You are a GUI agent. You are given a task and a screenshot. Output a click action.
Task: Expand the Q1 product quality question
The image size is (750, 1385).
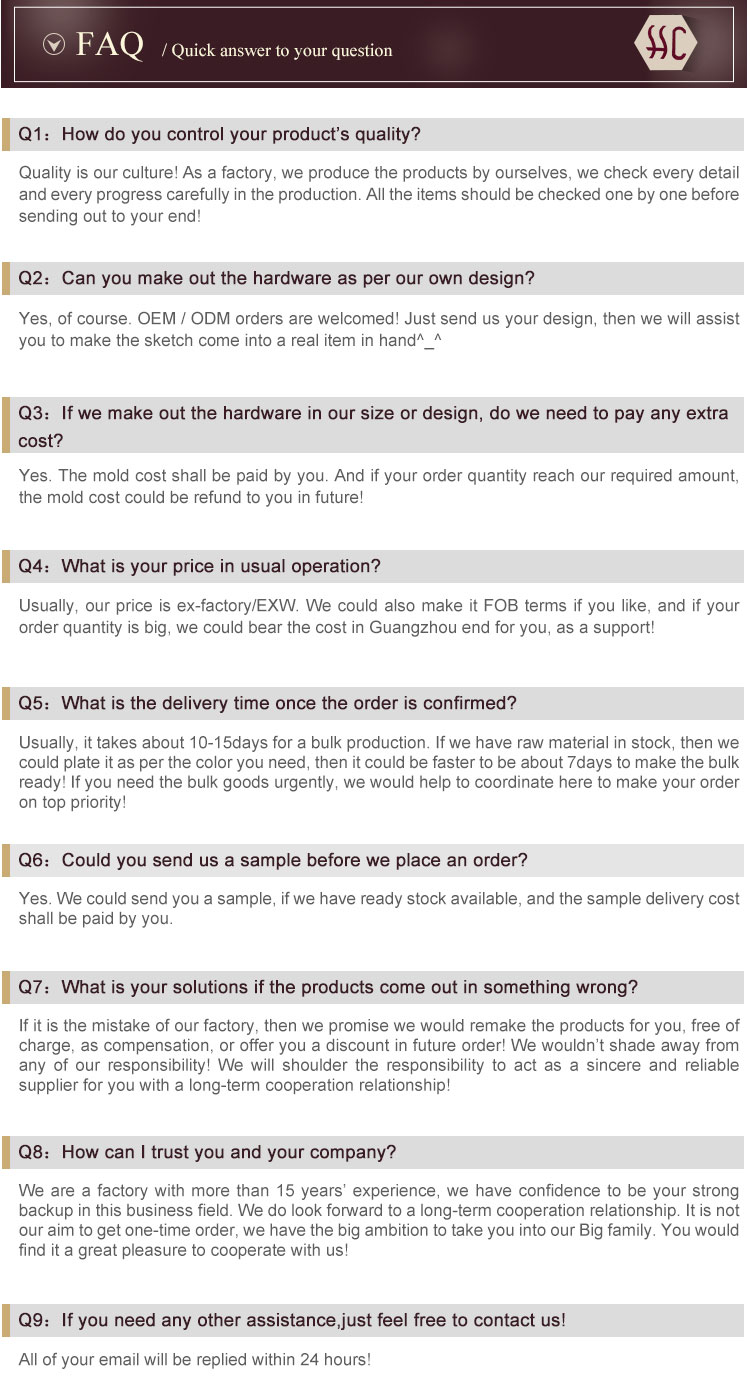220,134
